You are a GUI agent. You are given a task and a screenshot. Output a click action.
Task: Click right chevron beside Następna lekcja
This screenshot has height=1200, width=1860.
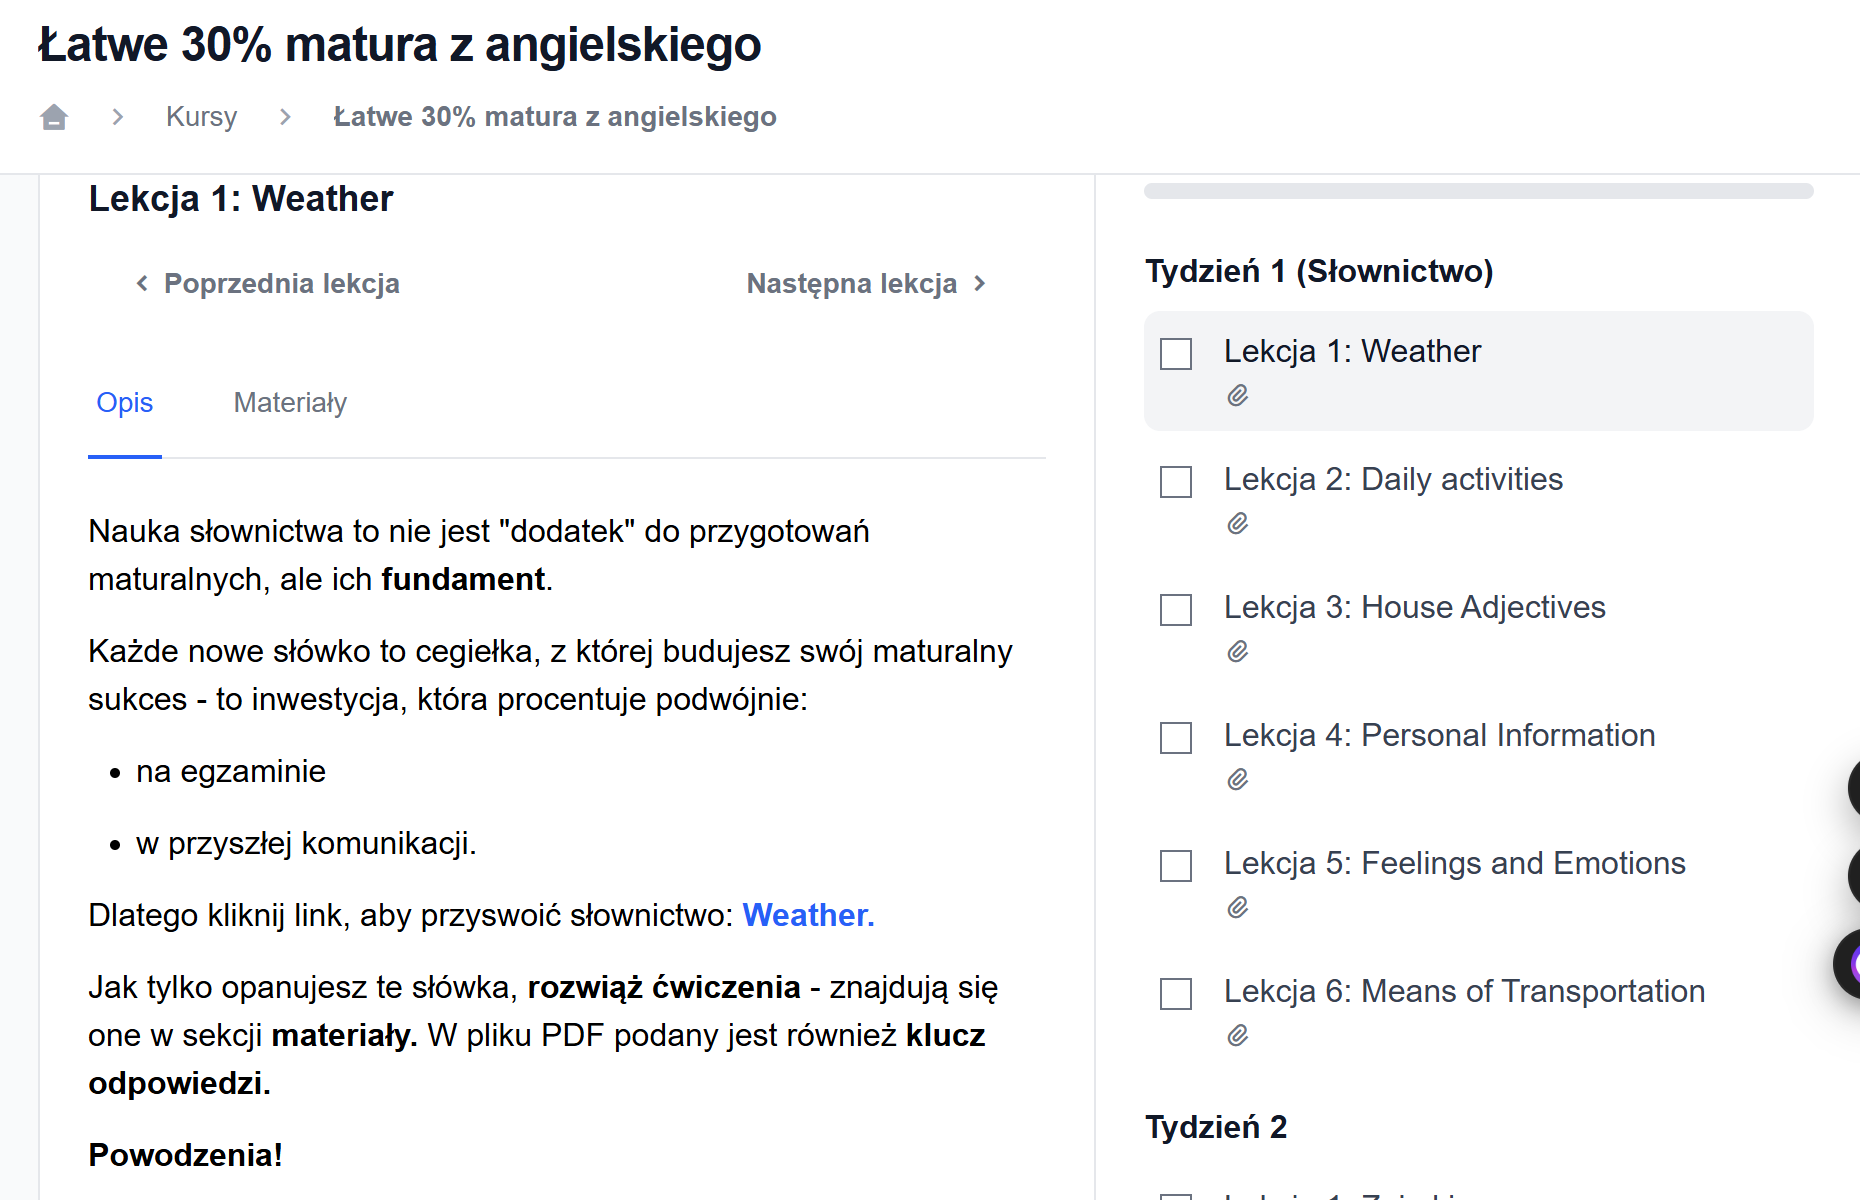(980, 284)
